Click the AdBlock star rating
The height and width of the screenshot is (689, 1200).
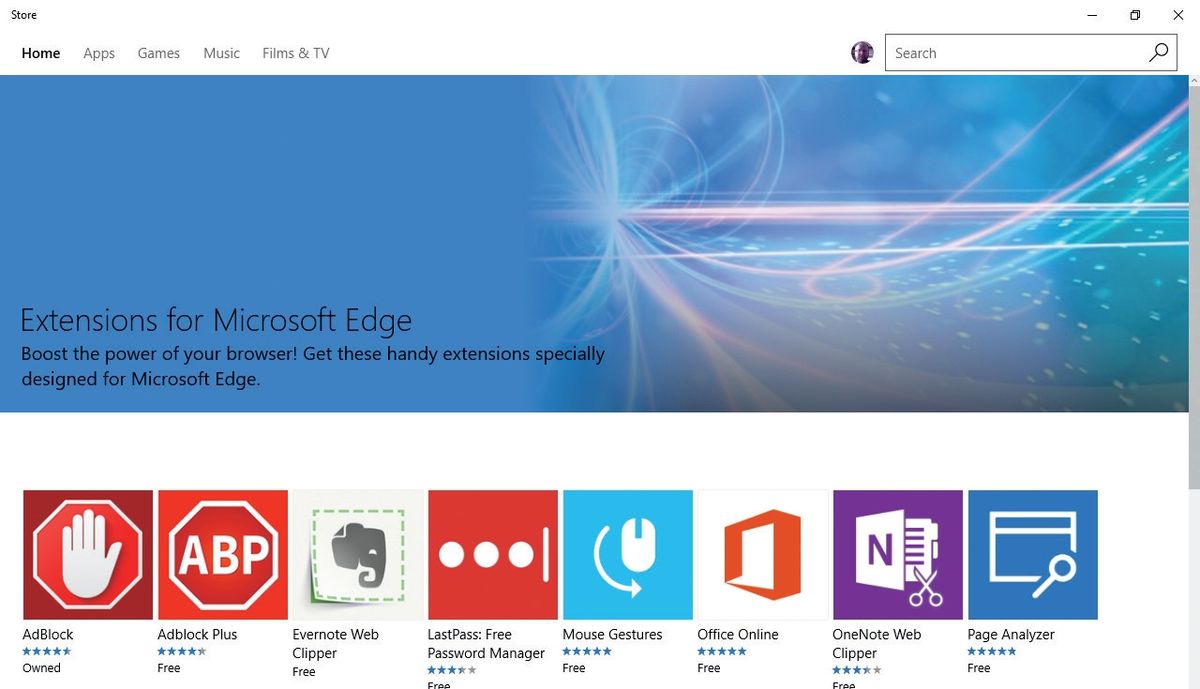(x=47, y=651)
